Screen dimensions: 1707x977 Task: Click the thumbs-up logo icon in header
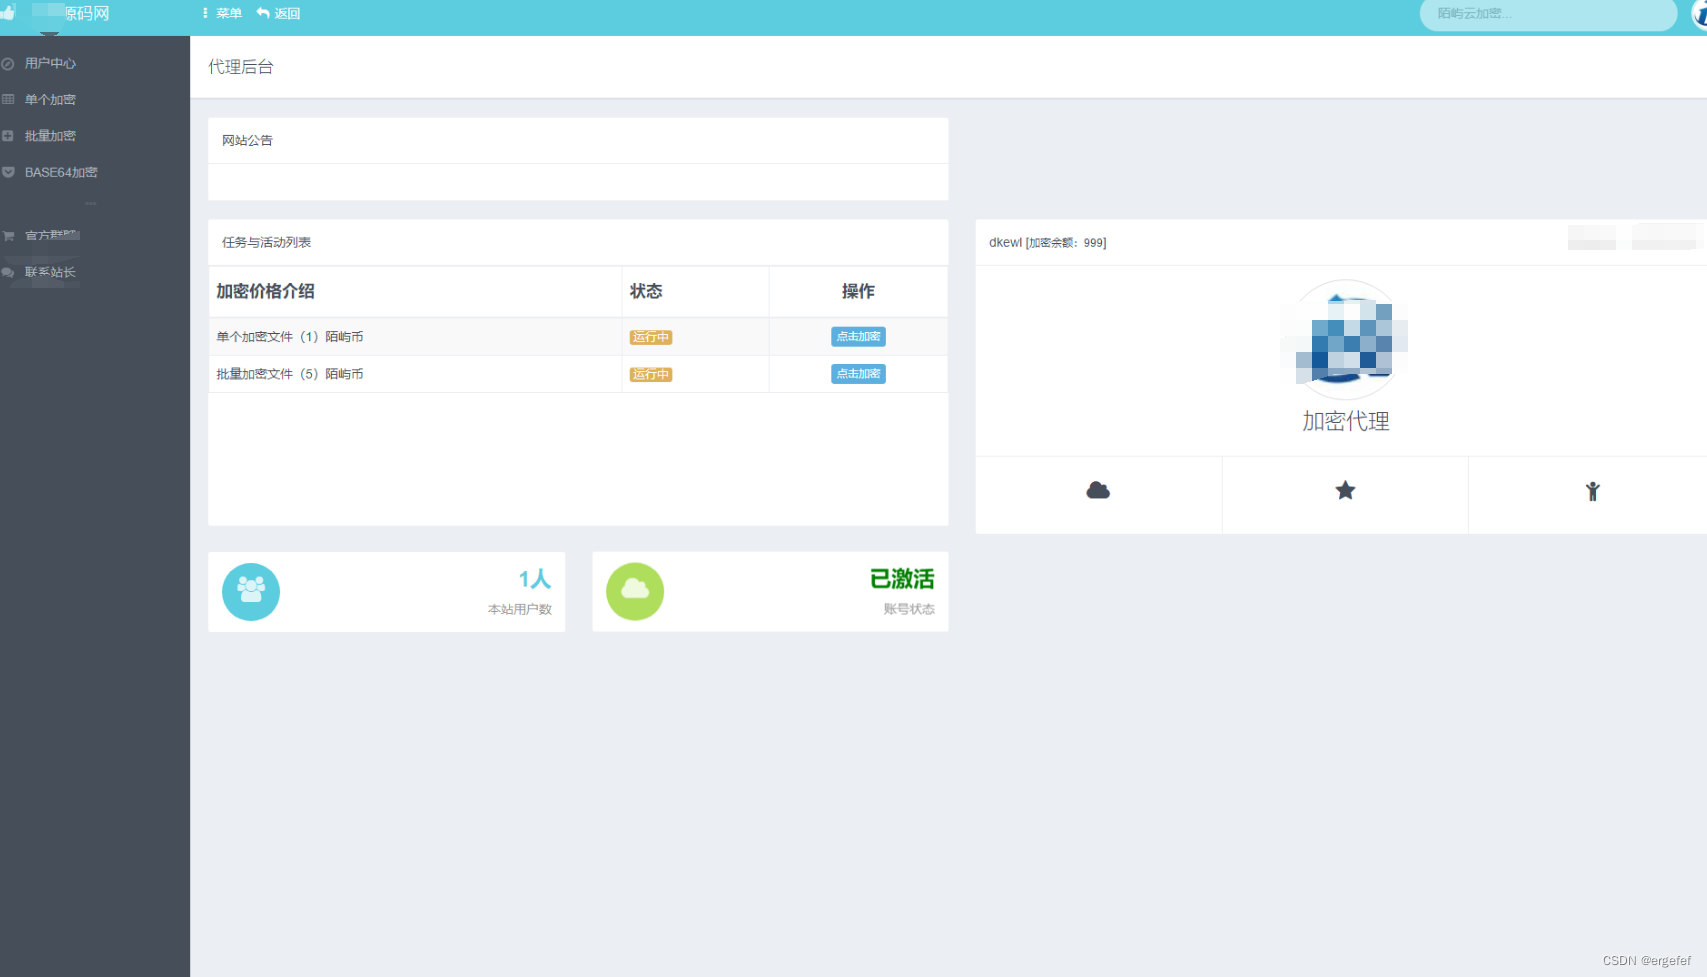tap(9, 13)
